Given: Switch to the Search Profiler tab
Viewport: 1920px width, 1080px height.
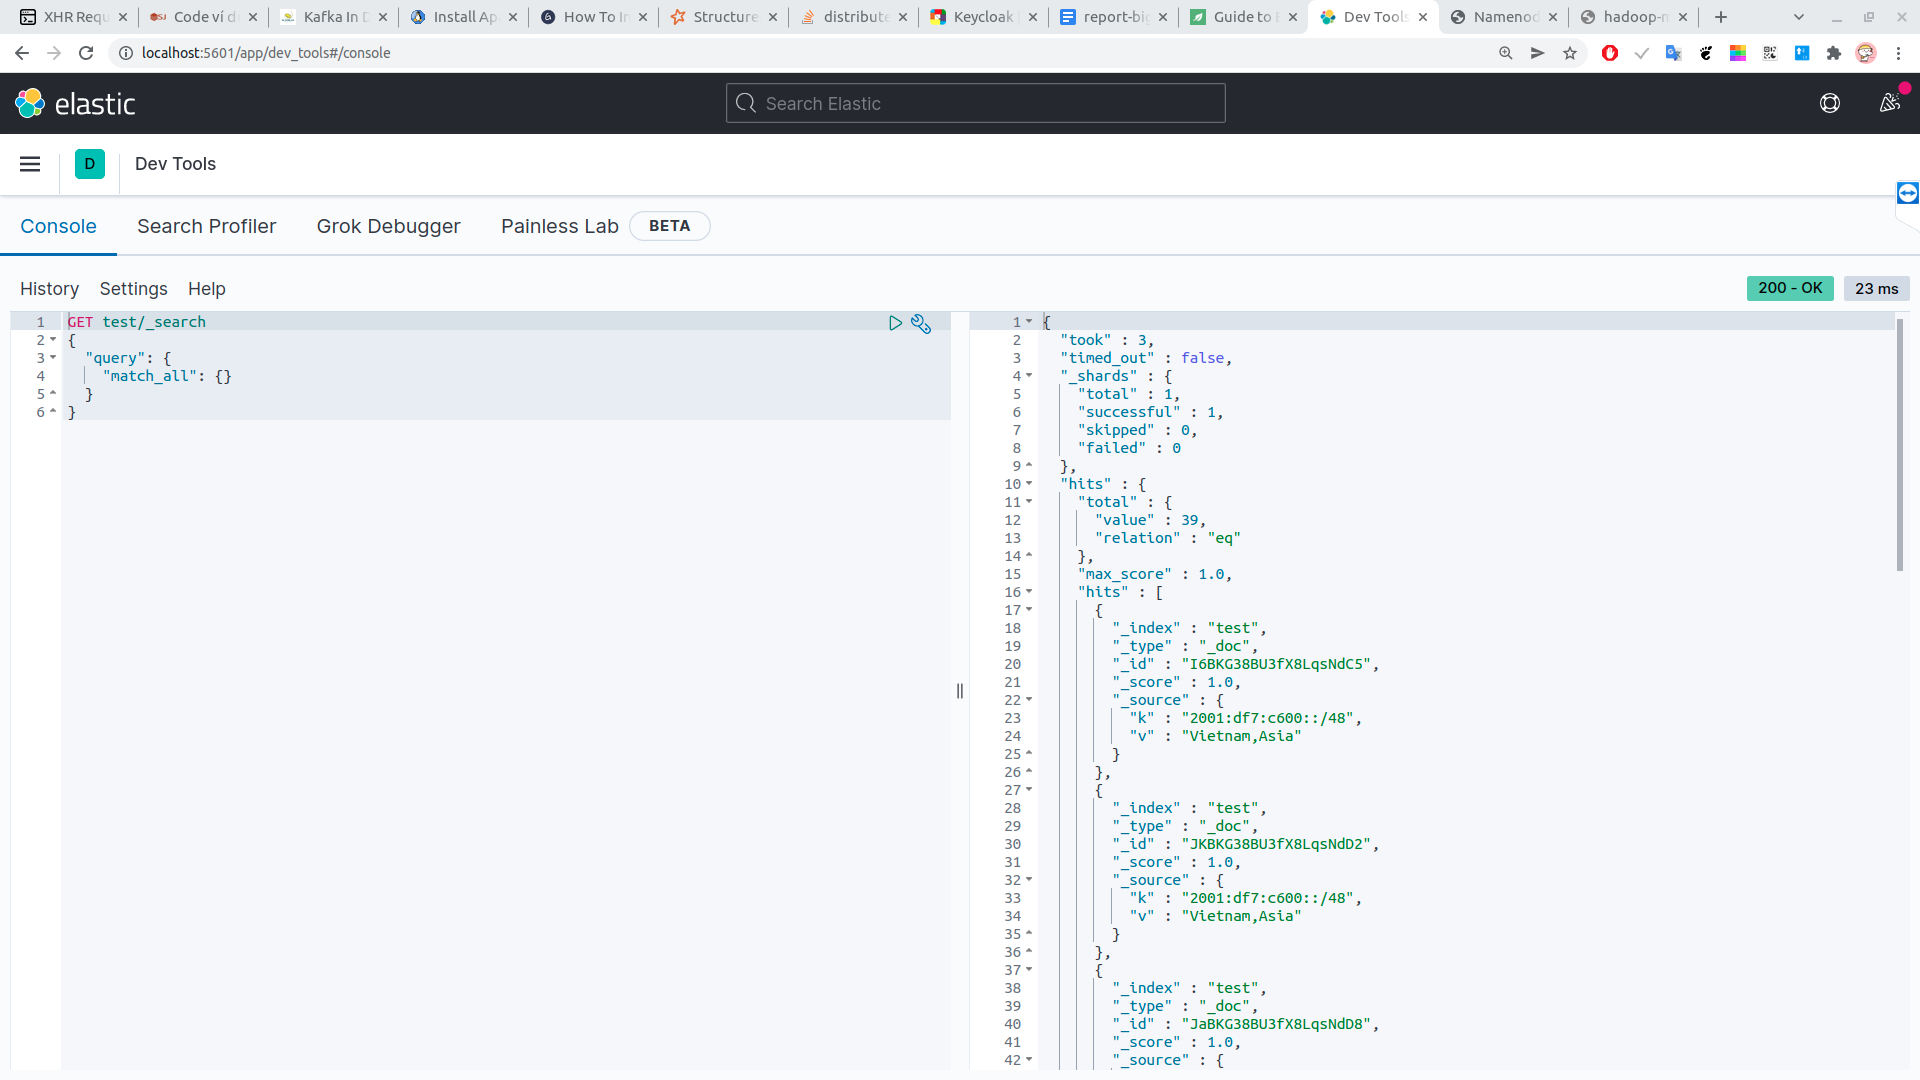Looking at the screenshot, I should point(206,226).
